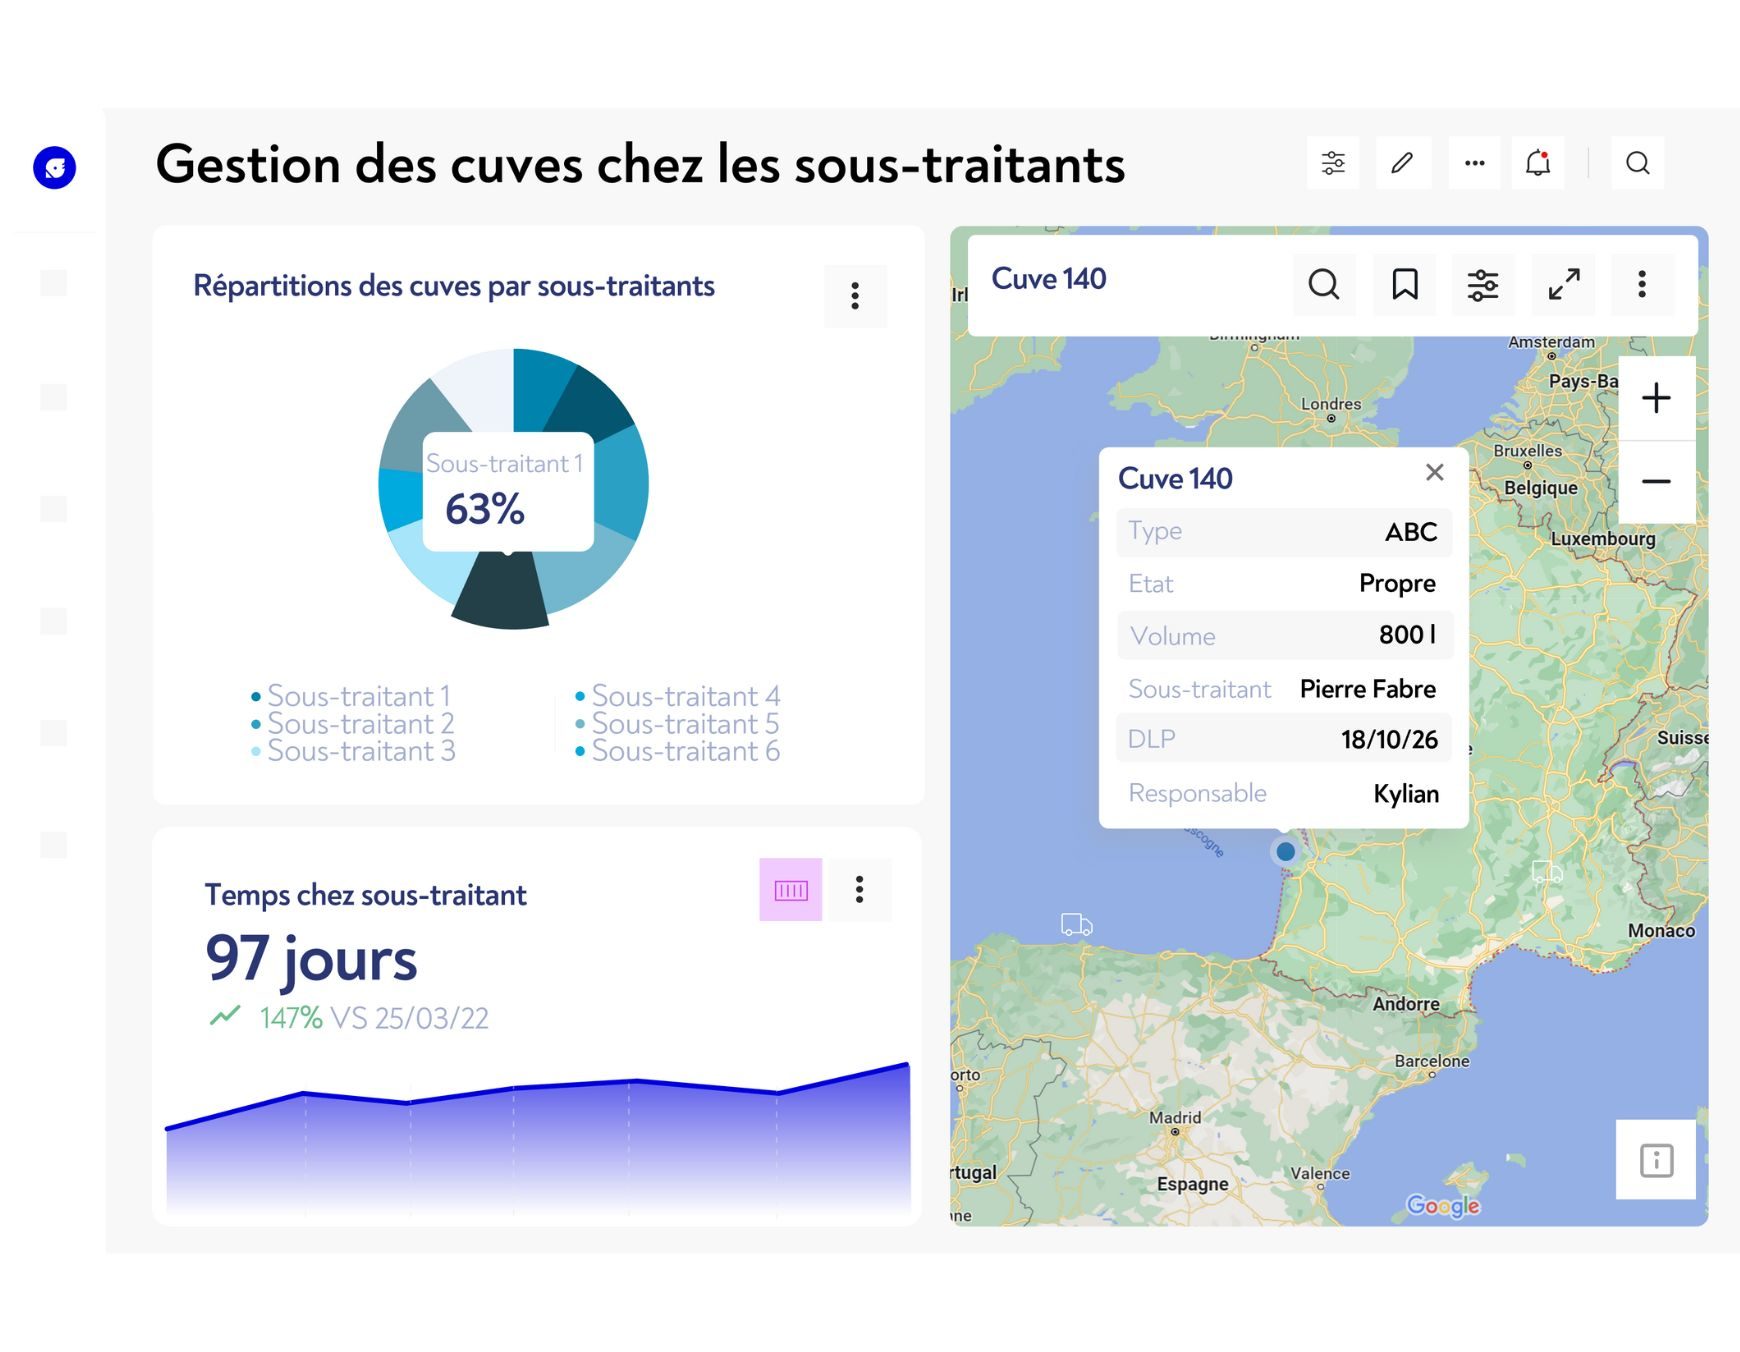This screenshot has height=1352, width=1740.
Task: Click the search icon in Cuve 140 map bar
Action: pyautogui.click(x=1323, y=285)
